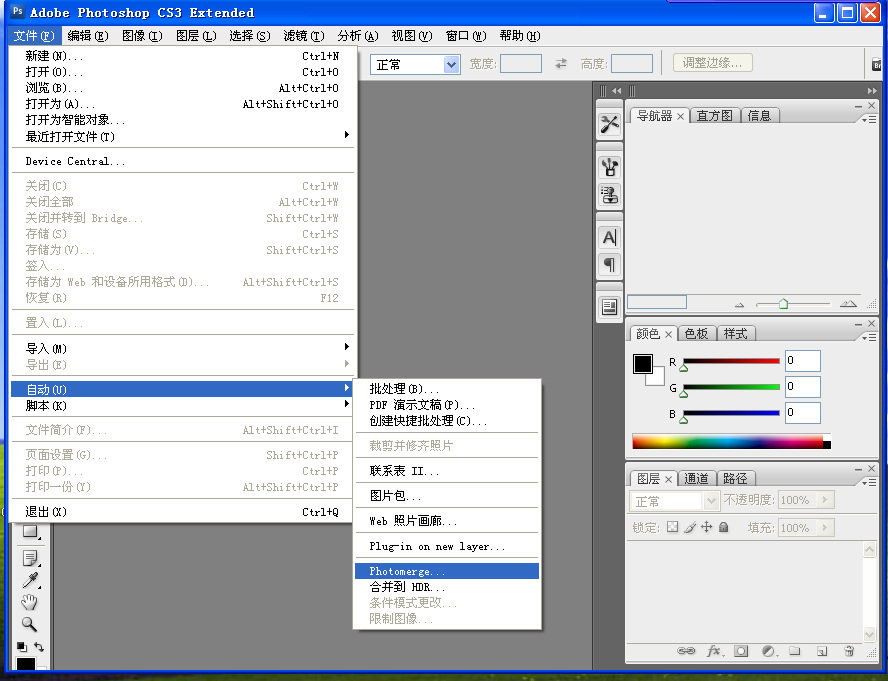Click the R value input field
Viewport: 888px width, 681px height.
coord(802,361)
